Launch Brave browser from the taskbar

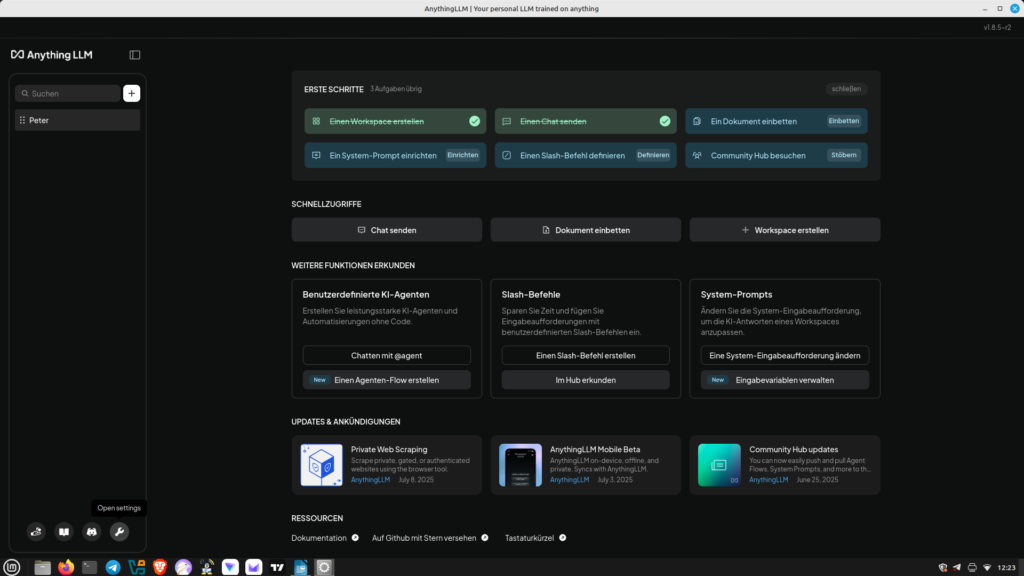[160, 567]
